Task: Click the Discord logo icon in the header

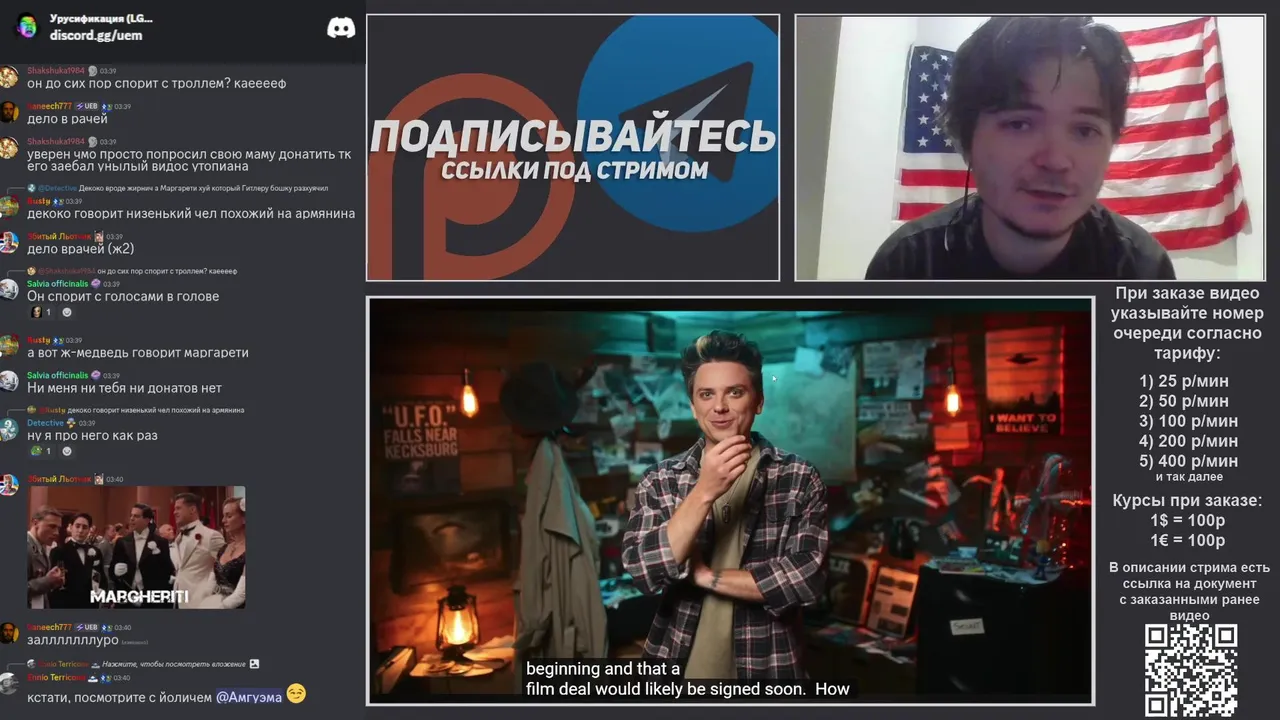Action: 341,28
